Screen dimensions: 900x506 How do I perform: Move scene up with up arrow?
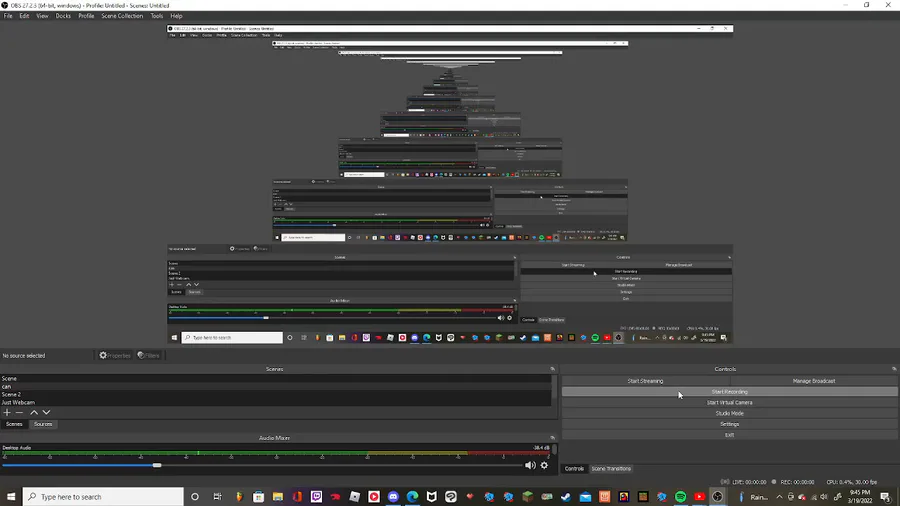[x=34, y=412]
